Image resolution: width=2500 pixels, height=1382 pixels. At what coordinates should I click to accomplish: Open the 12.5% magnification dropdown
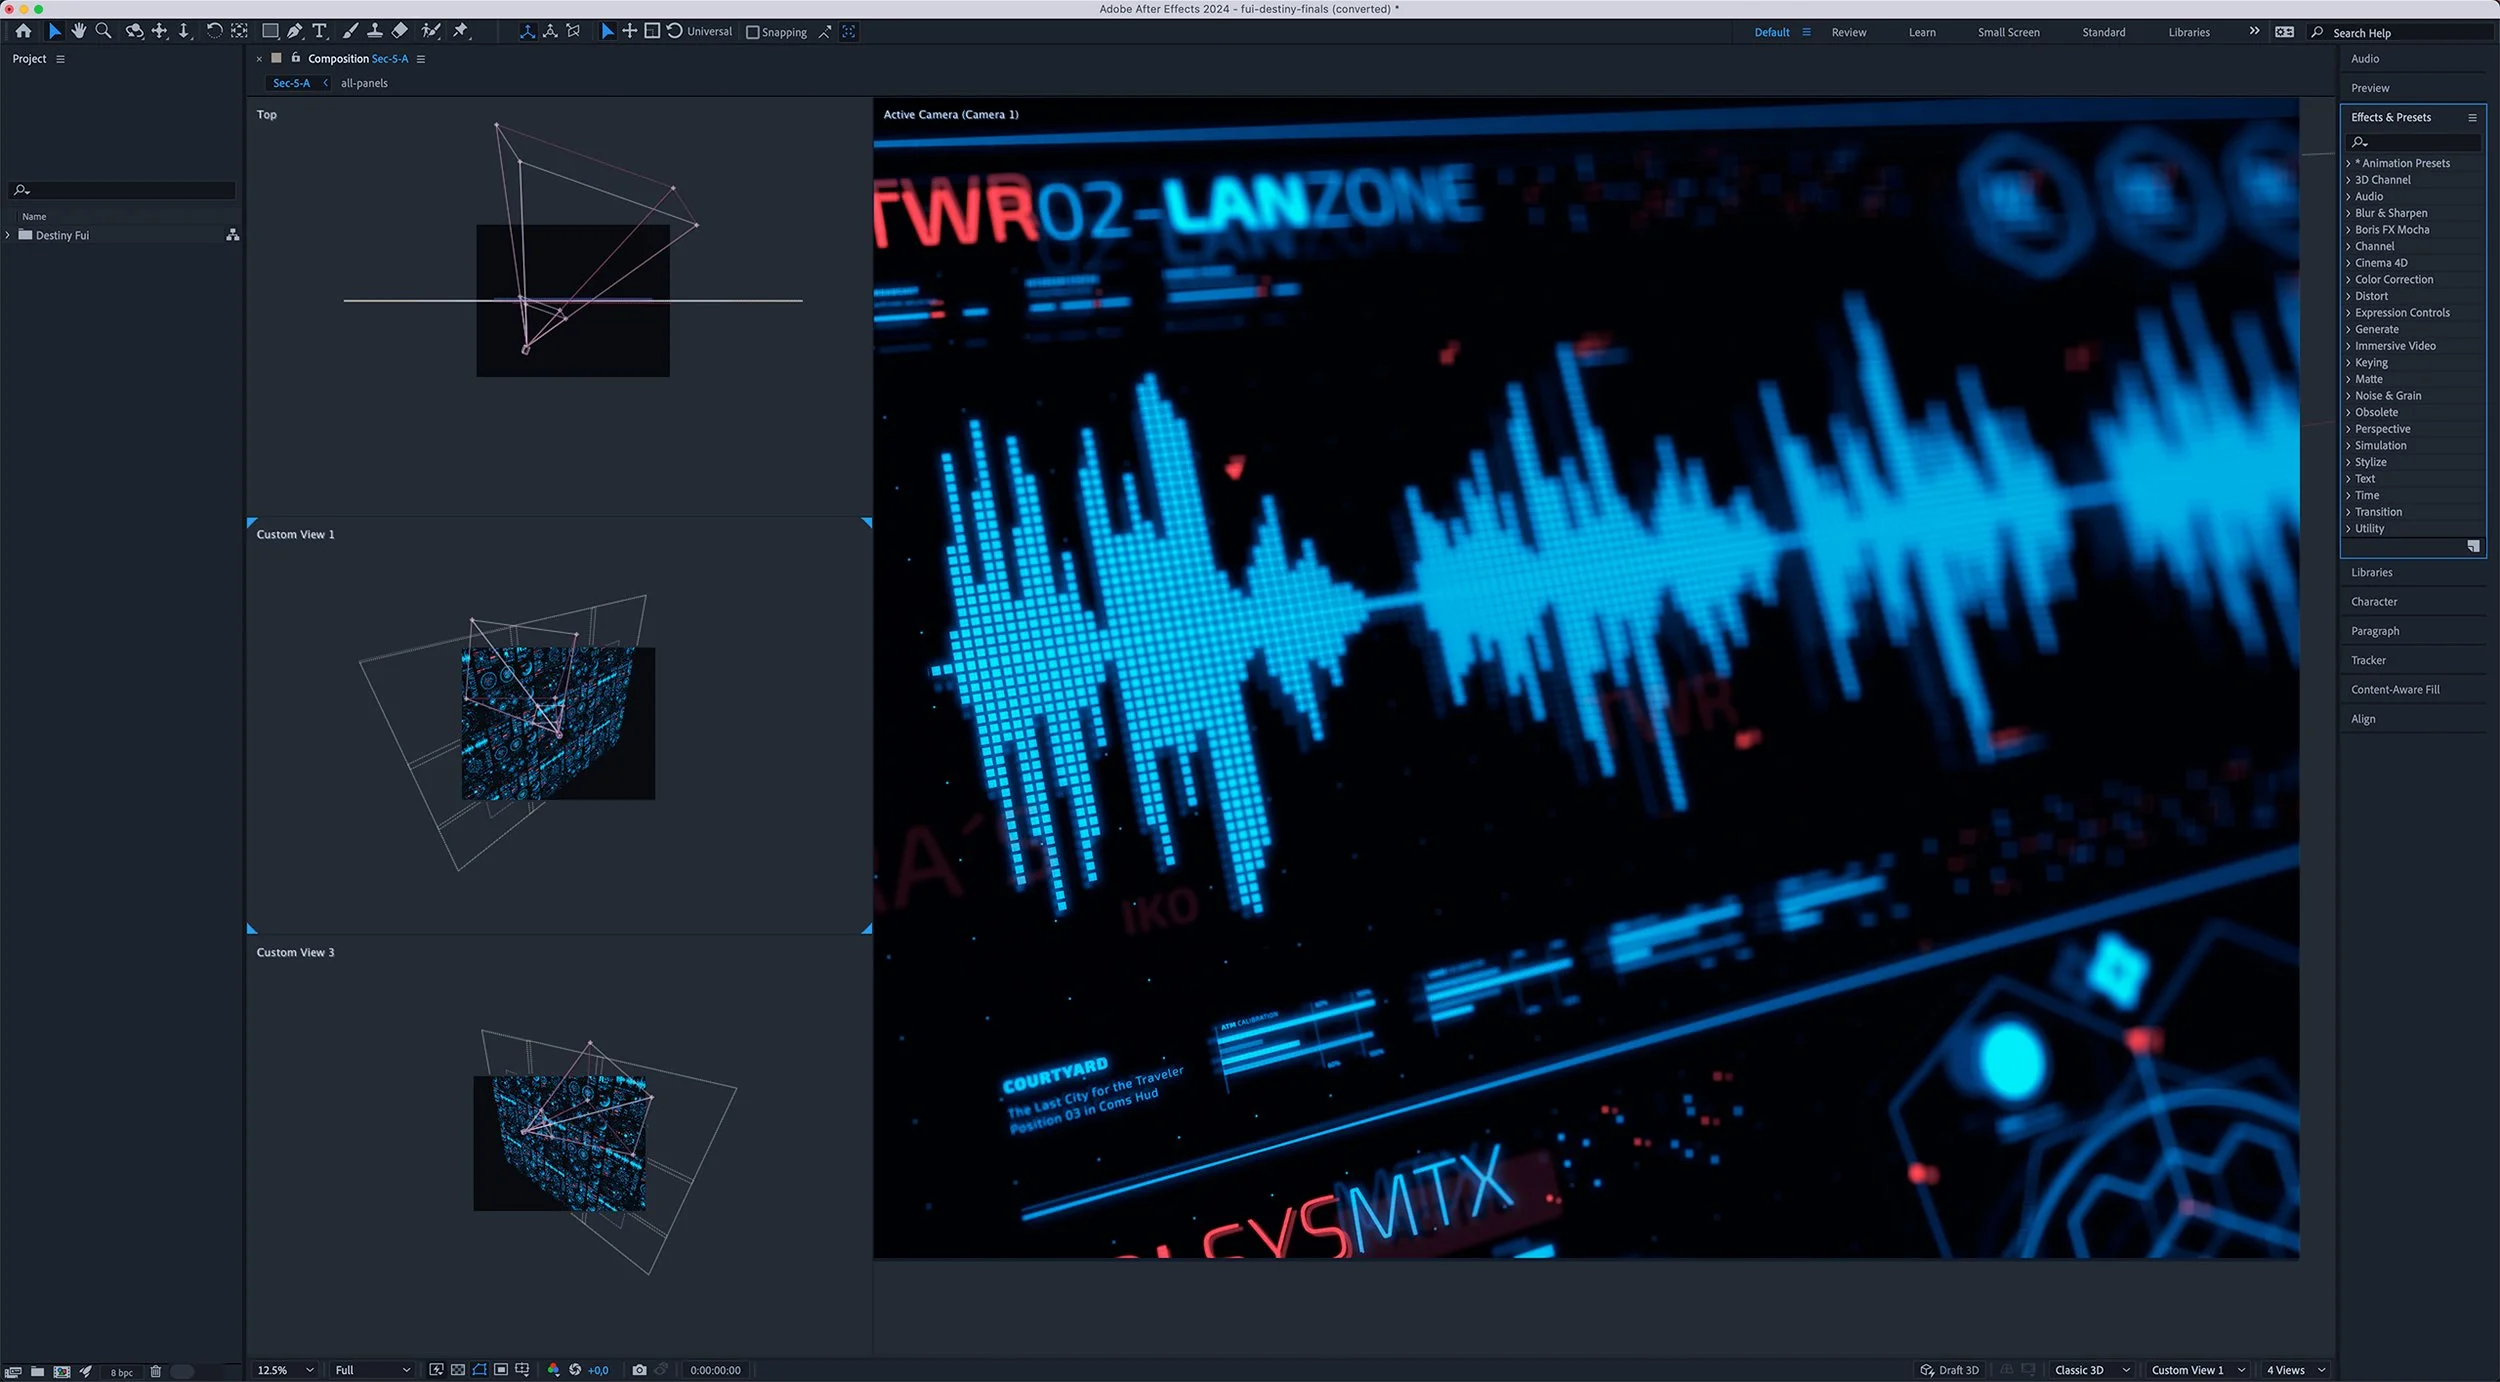(286, 1370)
